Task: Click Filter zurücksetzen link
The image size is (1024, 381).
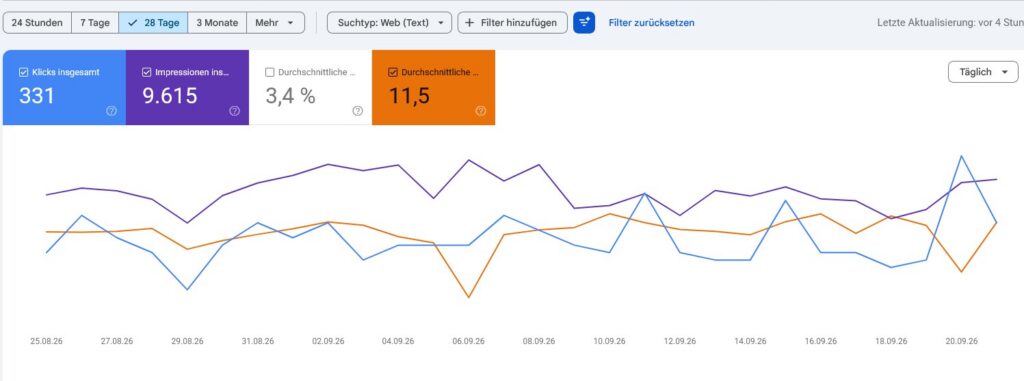Action: 652,22
